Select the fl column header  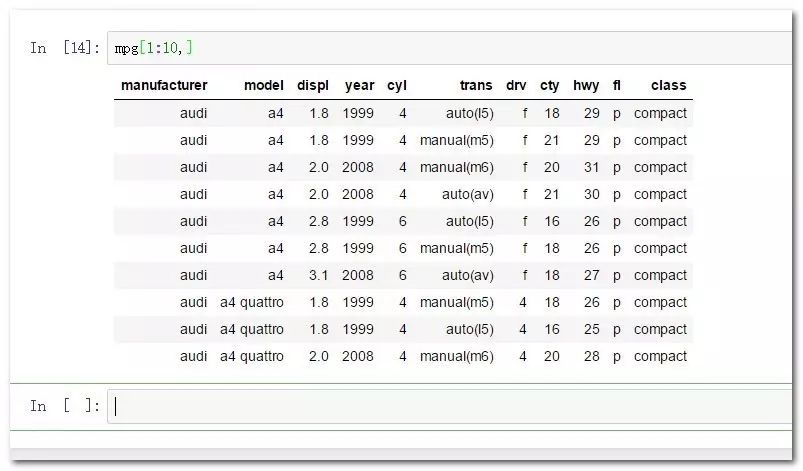point(617,85)
